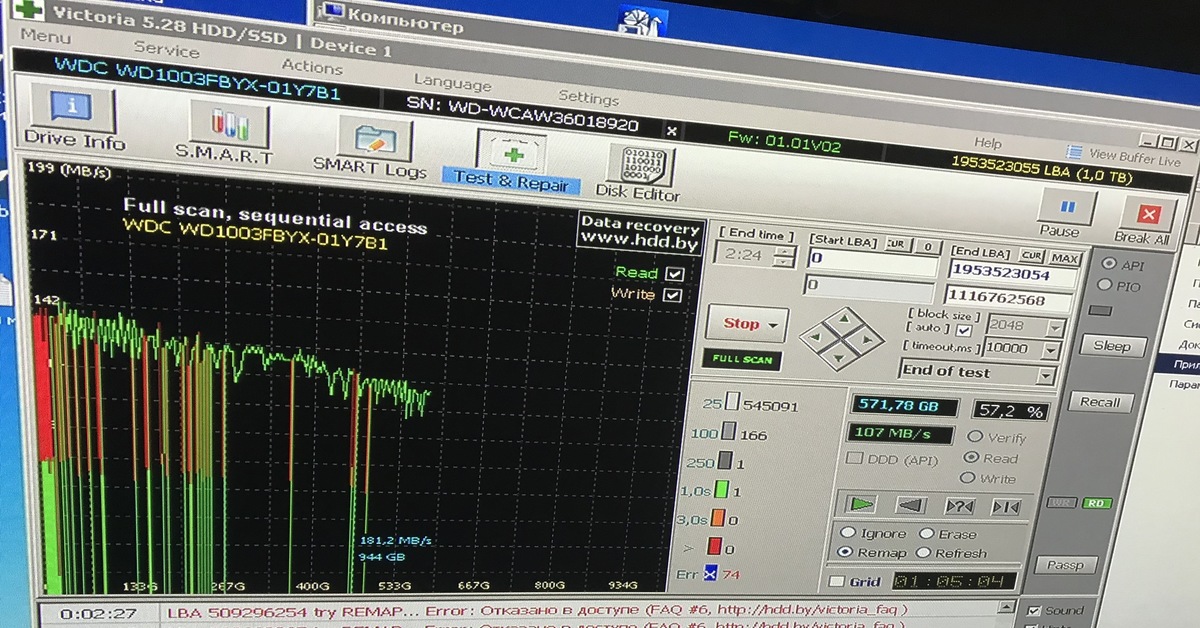This screenshot has width=1200, height=628.
Task: Select the Remap radio option
Action: click(x=847, y=552)
